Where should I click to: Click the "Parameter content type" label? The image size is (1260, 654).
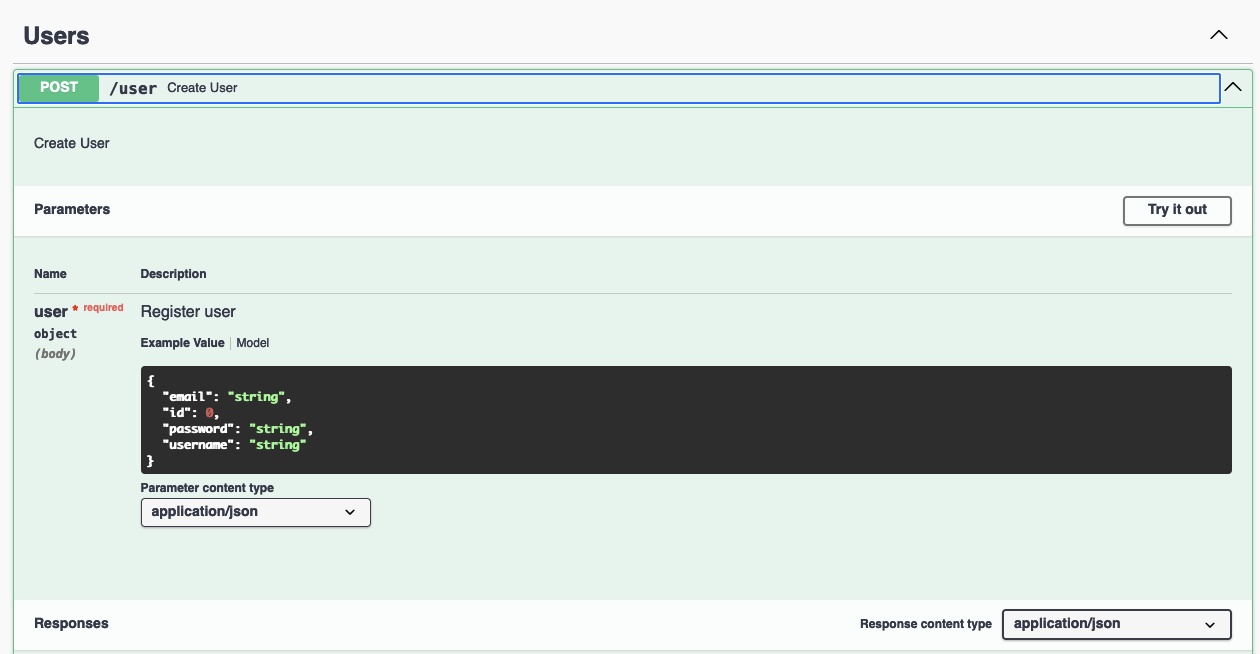coord(207,488)
